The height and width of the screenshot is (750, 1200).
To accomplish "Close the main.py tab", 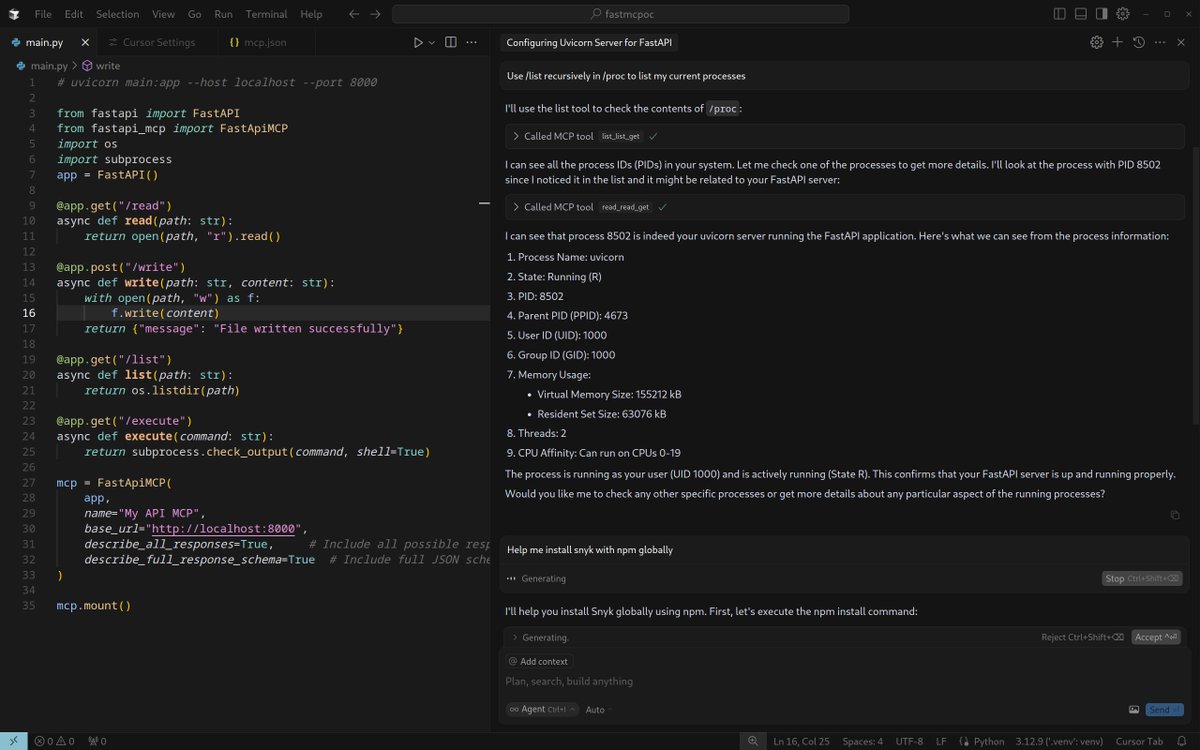I will coord(85,43).
